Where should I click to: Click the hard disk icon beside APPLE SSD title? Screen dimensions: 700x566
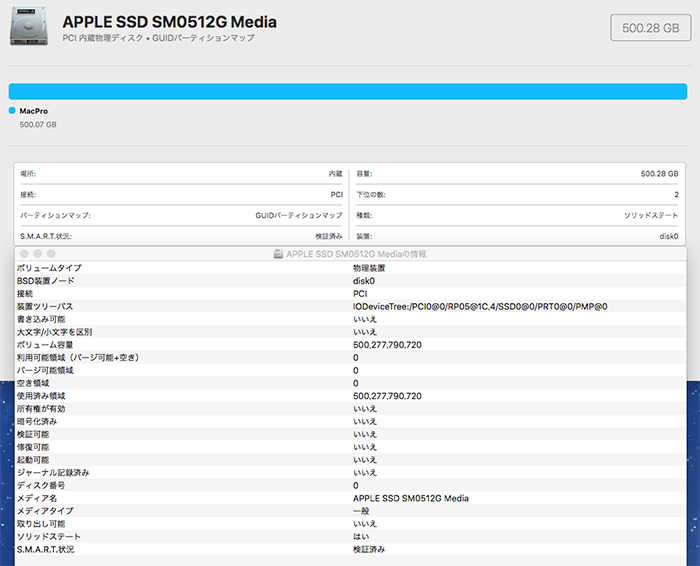point(29,26)
